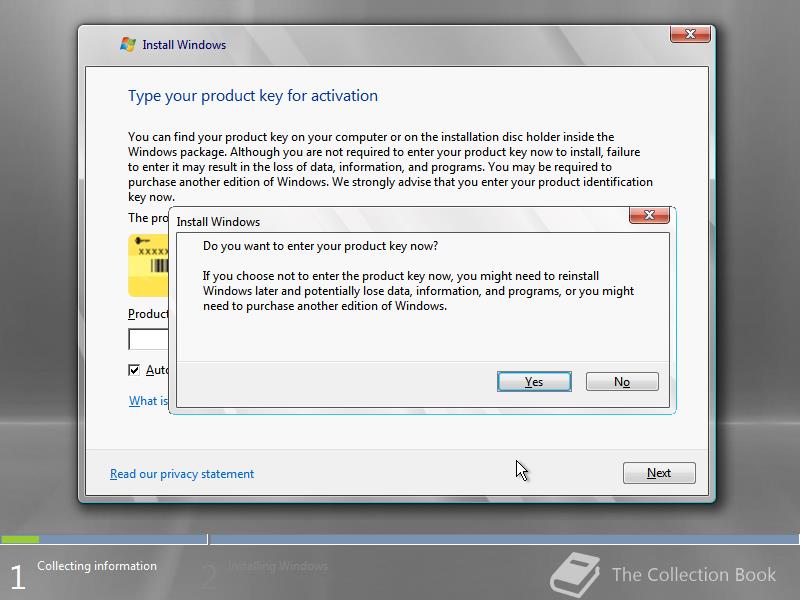Click the Windows flag icon in title bar
The image size is (800, 600).
coord(128,44)
